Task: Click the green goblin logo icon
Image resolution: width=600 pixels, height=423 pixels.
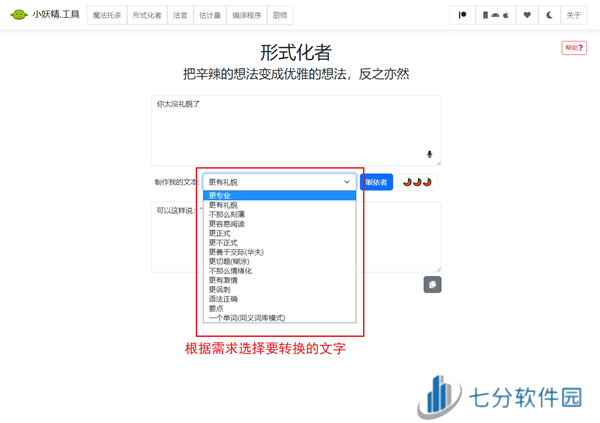Action: click(x=18, y=15)
